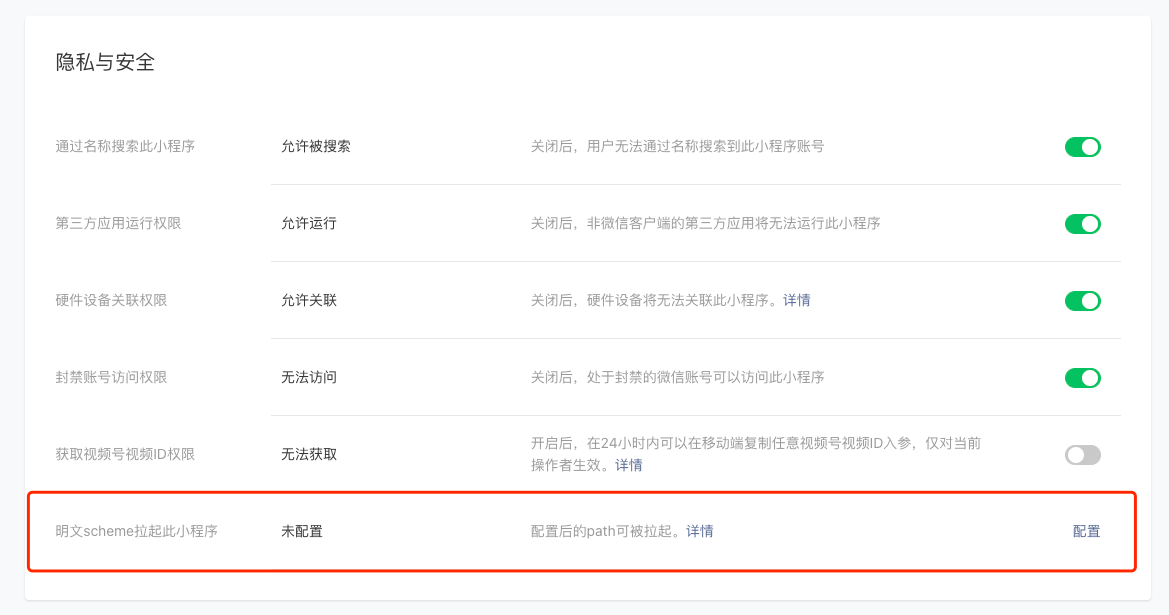Image resolution: width=1169 pixels, height=615 pixels.
Task: Click 配置 link for plaintext scheme
Action: (1086, 531)
